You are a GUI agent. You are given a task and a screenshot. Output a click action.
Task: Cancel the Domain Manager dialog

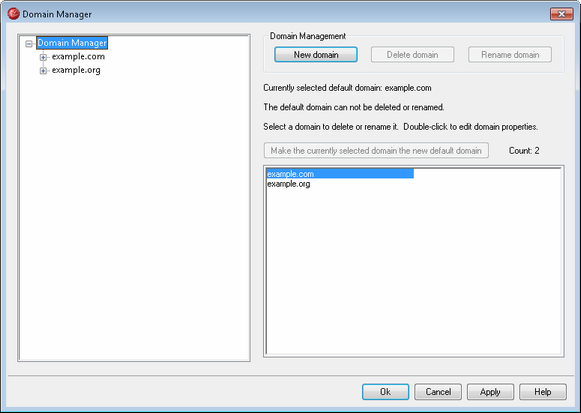point(438,392)
